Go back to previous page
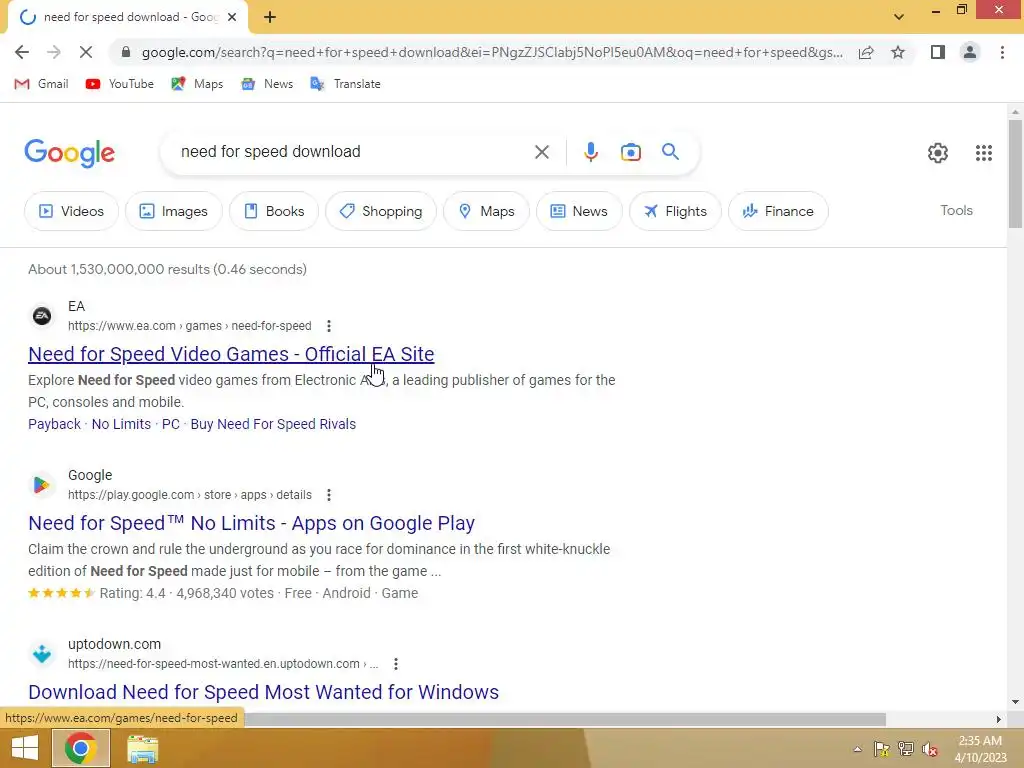1024x768 pixels. coord(22,52)
